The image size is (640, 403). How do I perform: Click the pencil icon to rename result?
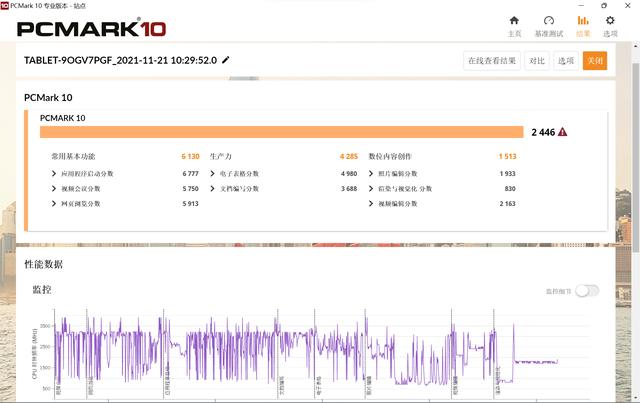[226, 60]
